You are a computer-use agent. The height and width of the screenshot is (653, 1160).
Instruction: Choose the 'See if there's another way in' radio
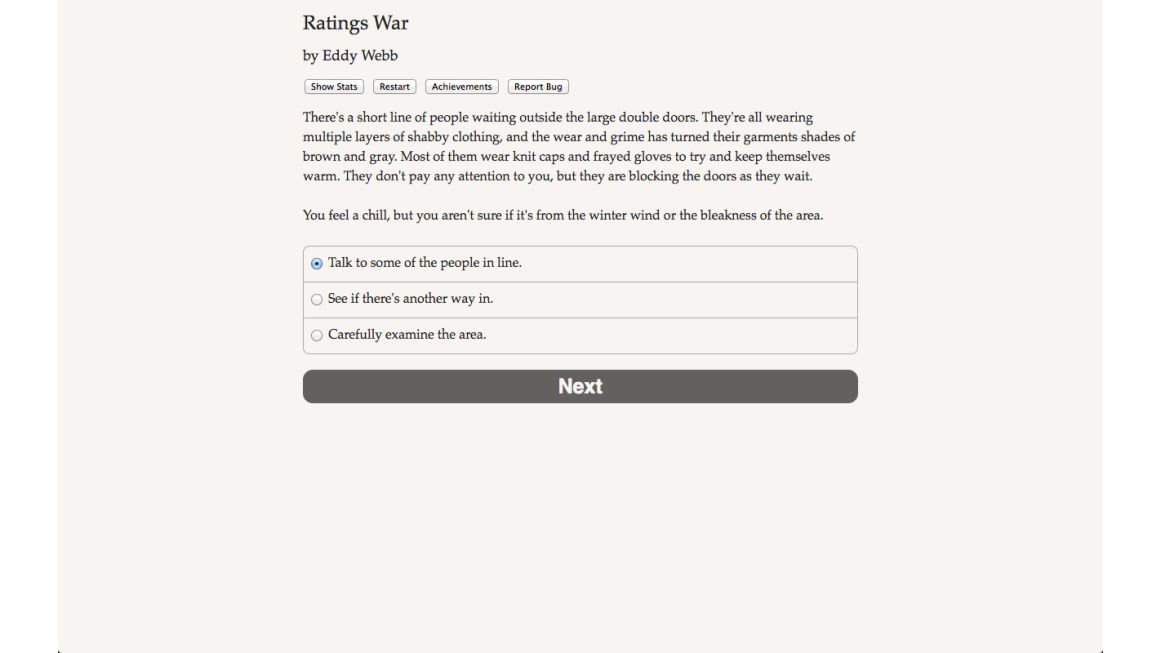tap(317, 300)
